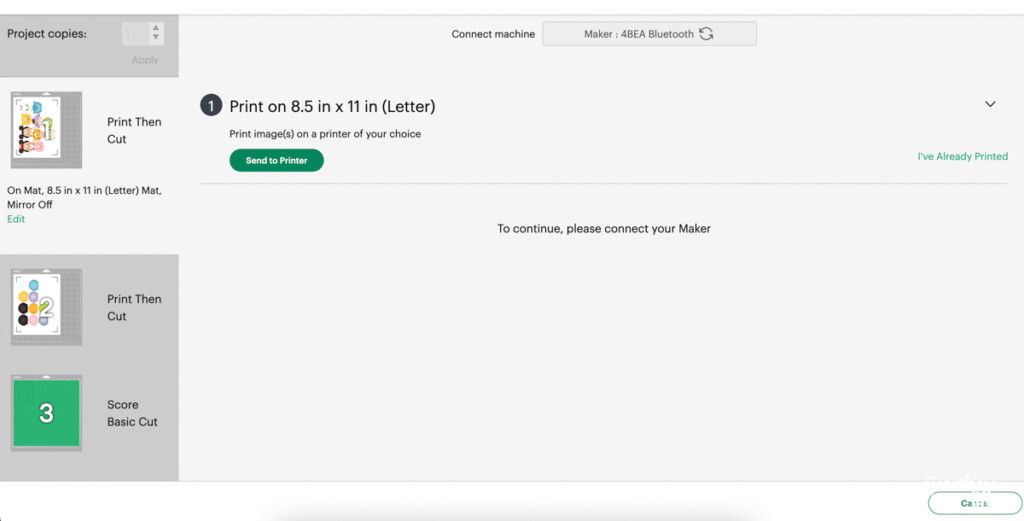
Task: Collapse the Print on Letter section chevron
Action: 990,104
